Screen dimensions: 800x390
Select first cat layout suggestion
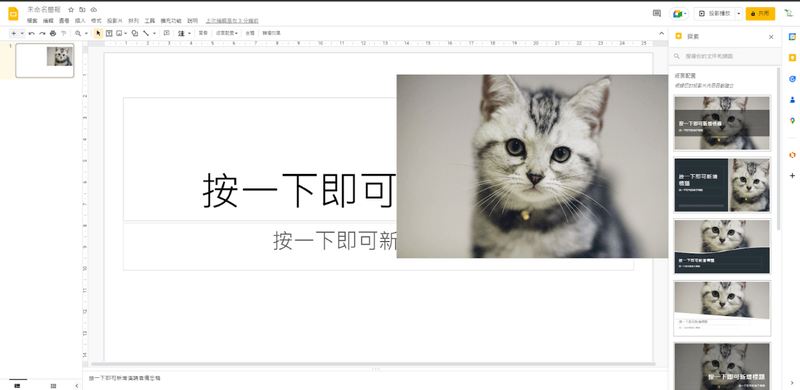point(722,123)
